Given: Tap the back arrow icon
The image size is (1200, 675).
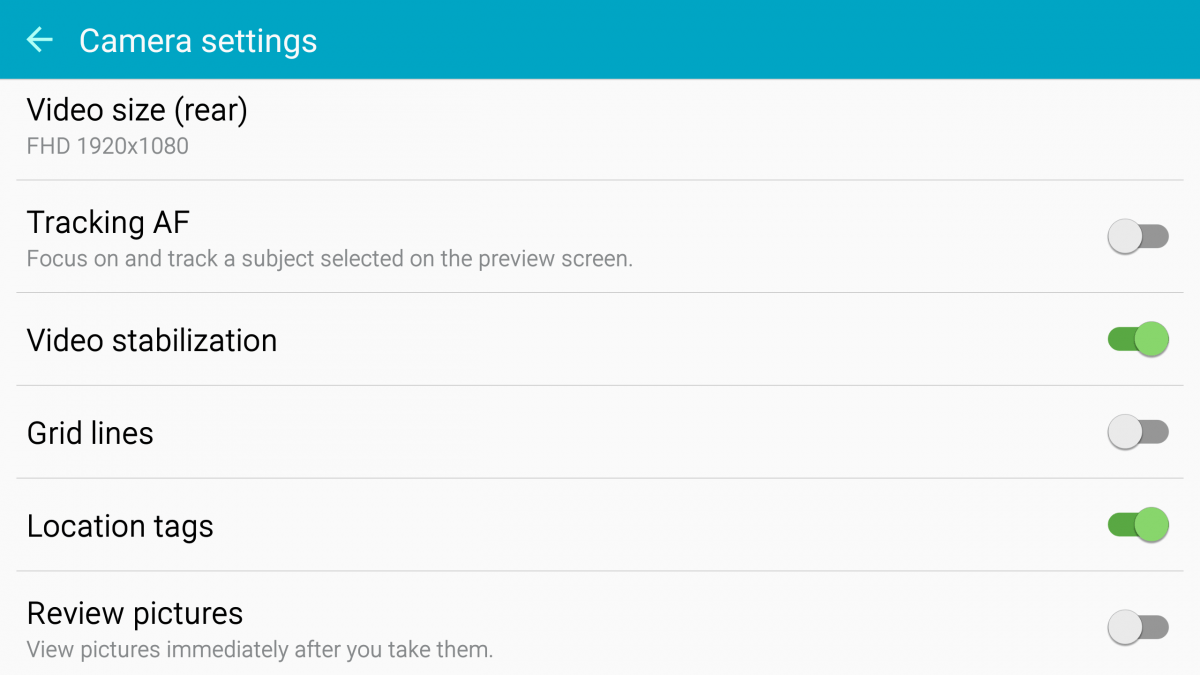Looking at the screenshot, I should [40, 40].
